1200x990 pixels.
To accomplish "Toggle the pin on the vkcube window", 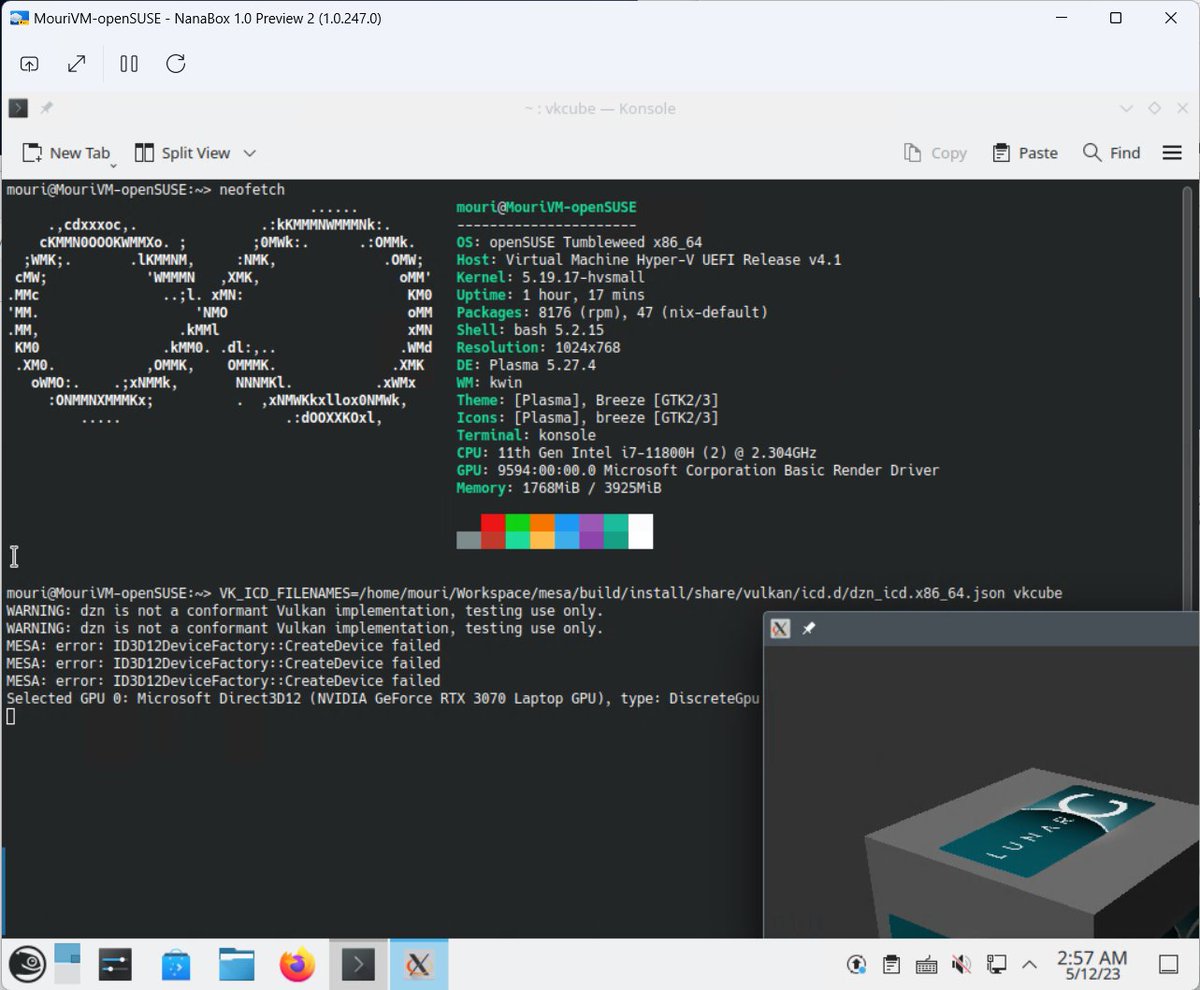I will (809, 628).
